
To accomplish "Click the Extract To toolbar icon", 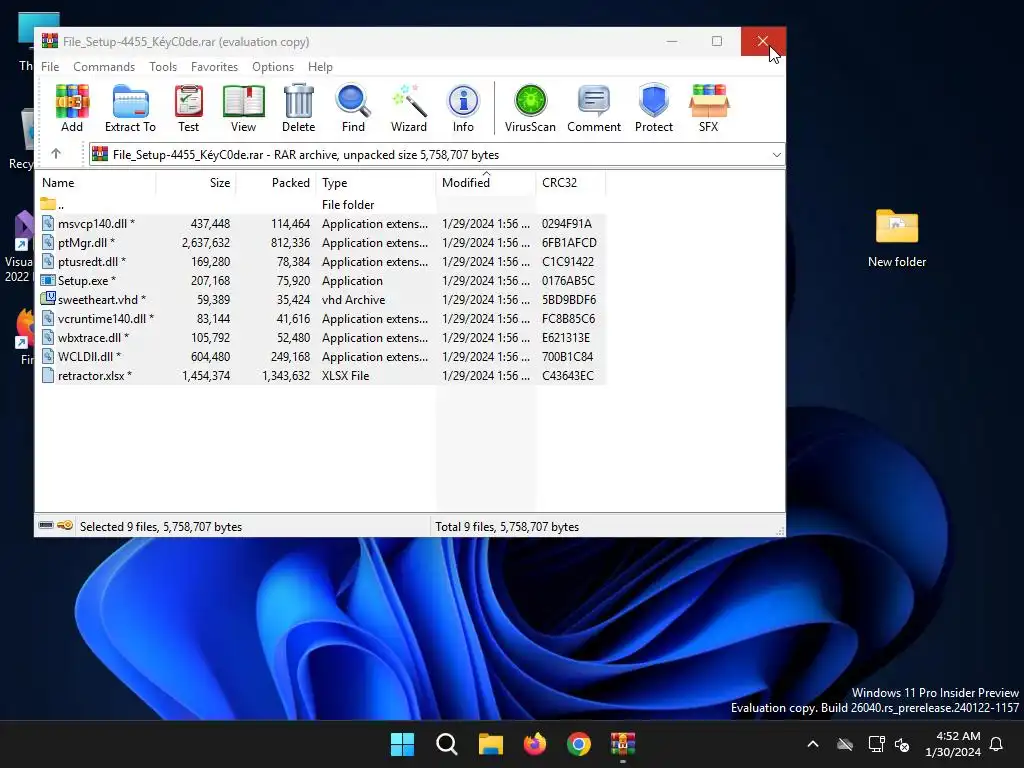I will click(130, 108).
